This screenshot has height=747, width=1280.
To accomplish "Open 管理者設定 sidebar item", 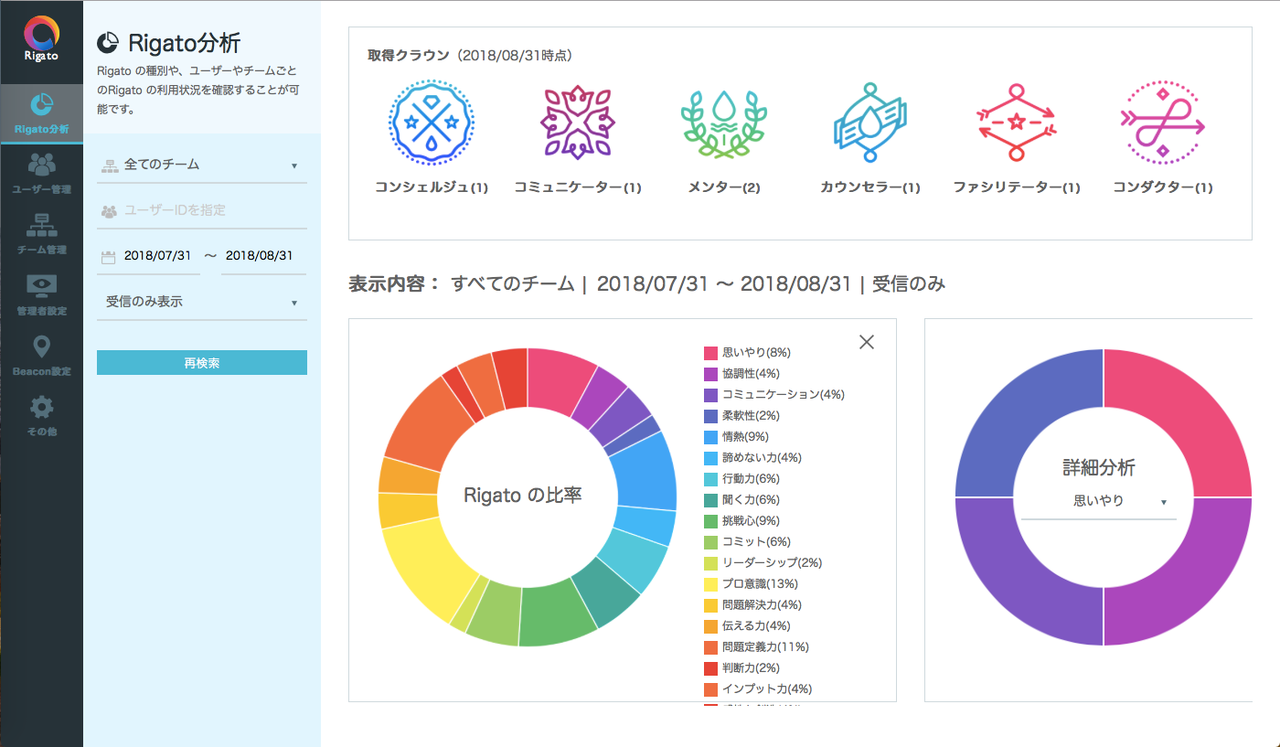I will pyautogui.click(x=42, y=294).
